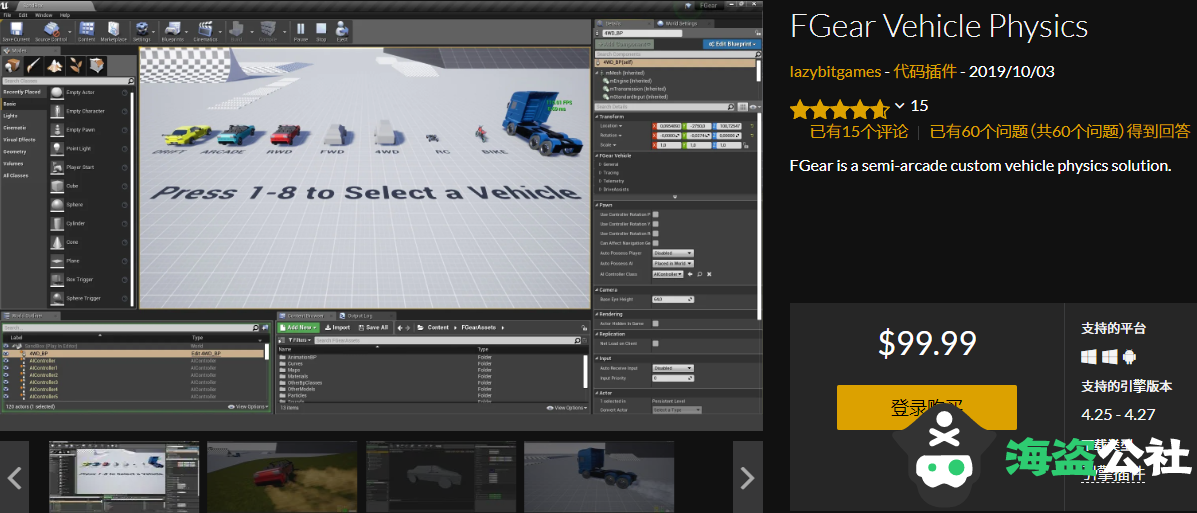The image size is (1197, 513).
Task: Click the Content folder breadcrumb
Action: [x=438, y=327]
